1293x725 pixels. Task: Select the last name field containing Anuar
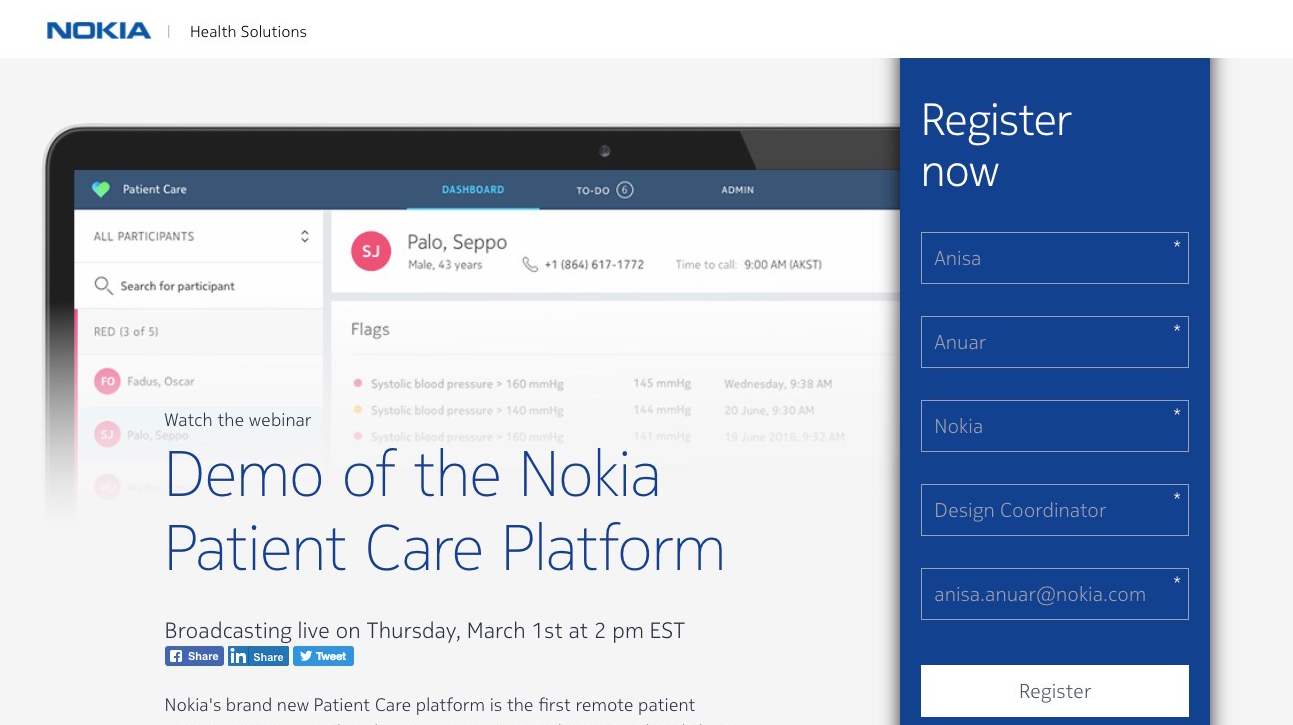(x=1054, y=342)
